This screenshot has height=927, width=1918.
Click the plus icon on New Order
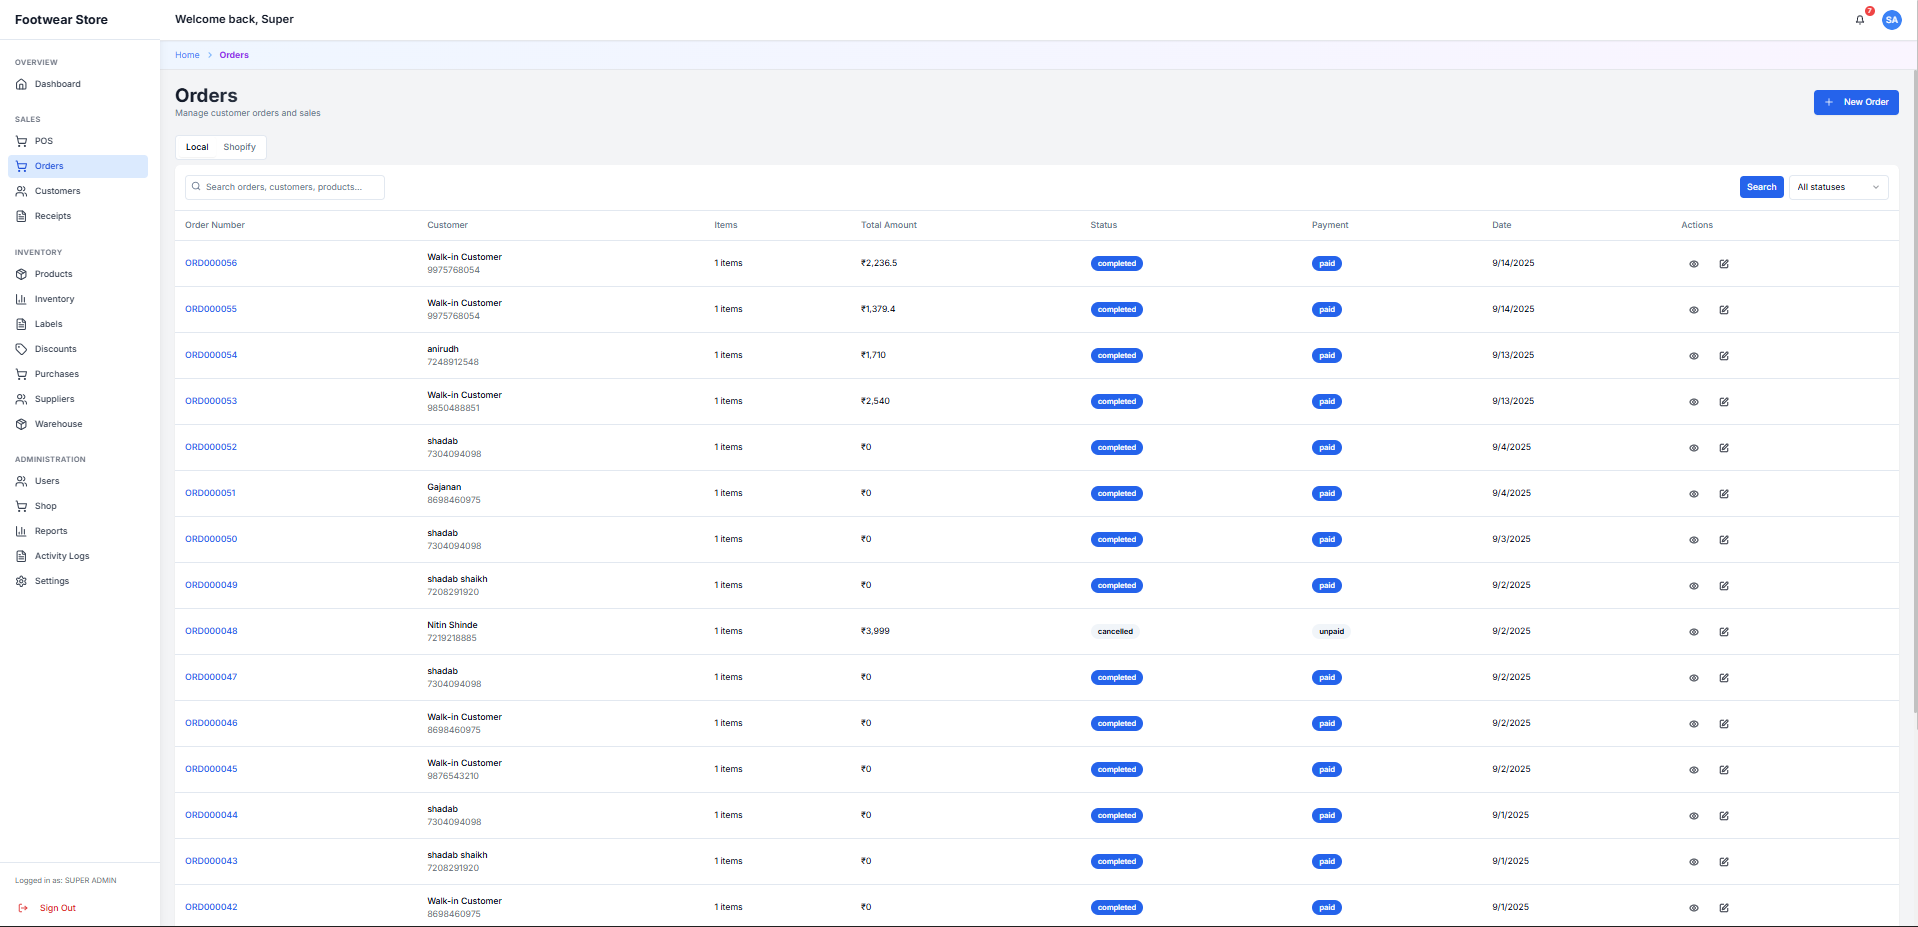[x=1829, y=102]
